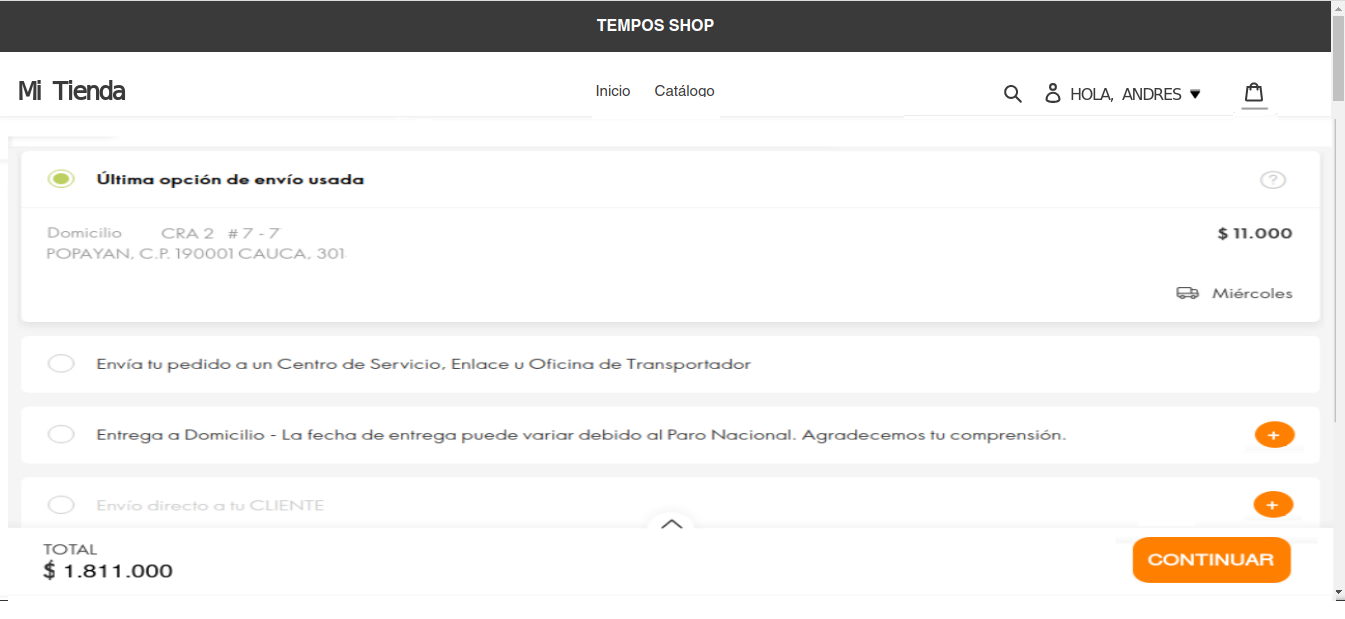The width and height of the screenshot is (1345, 619).
Task: Expand Entrega a Domicilio with orange plus
Action: (1273, 435)
